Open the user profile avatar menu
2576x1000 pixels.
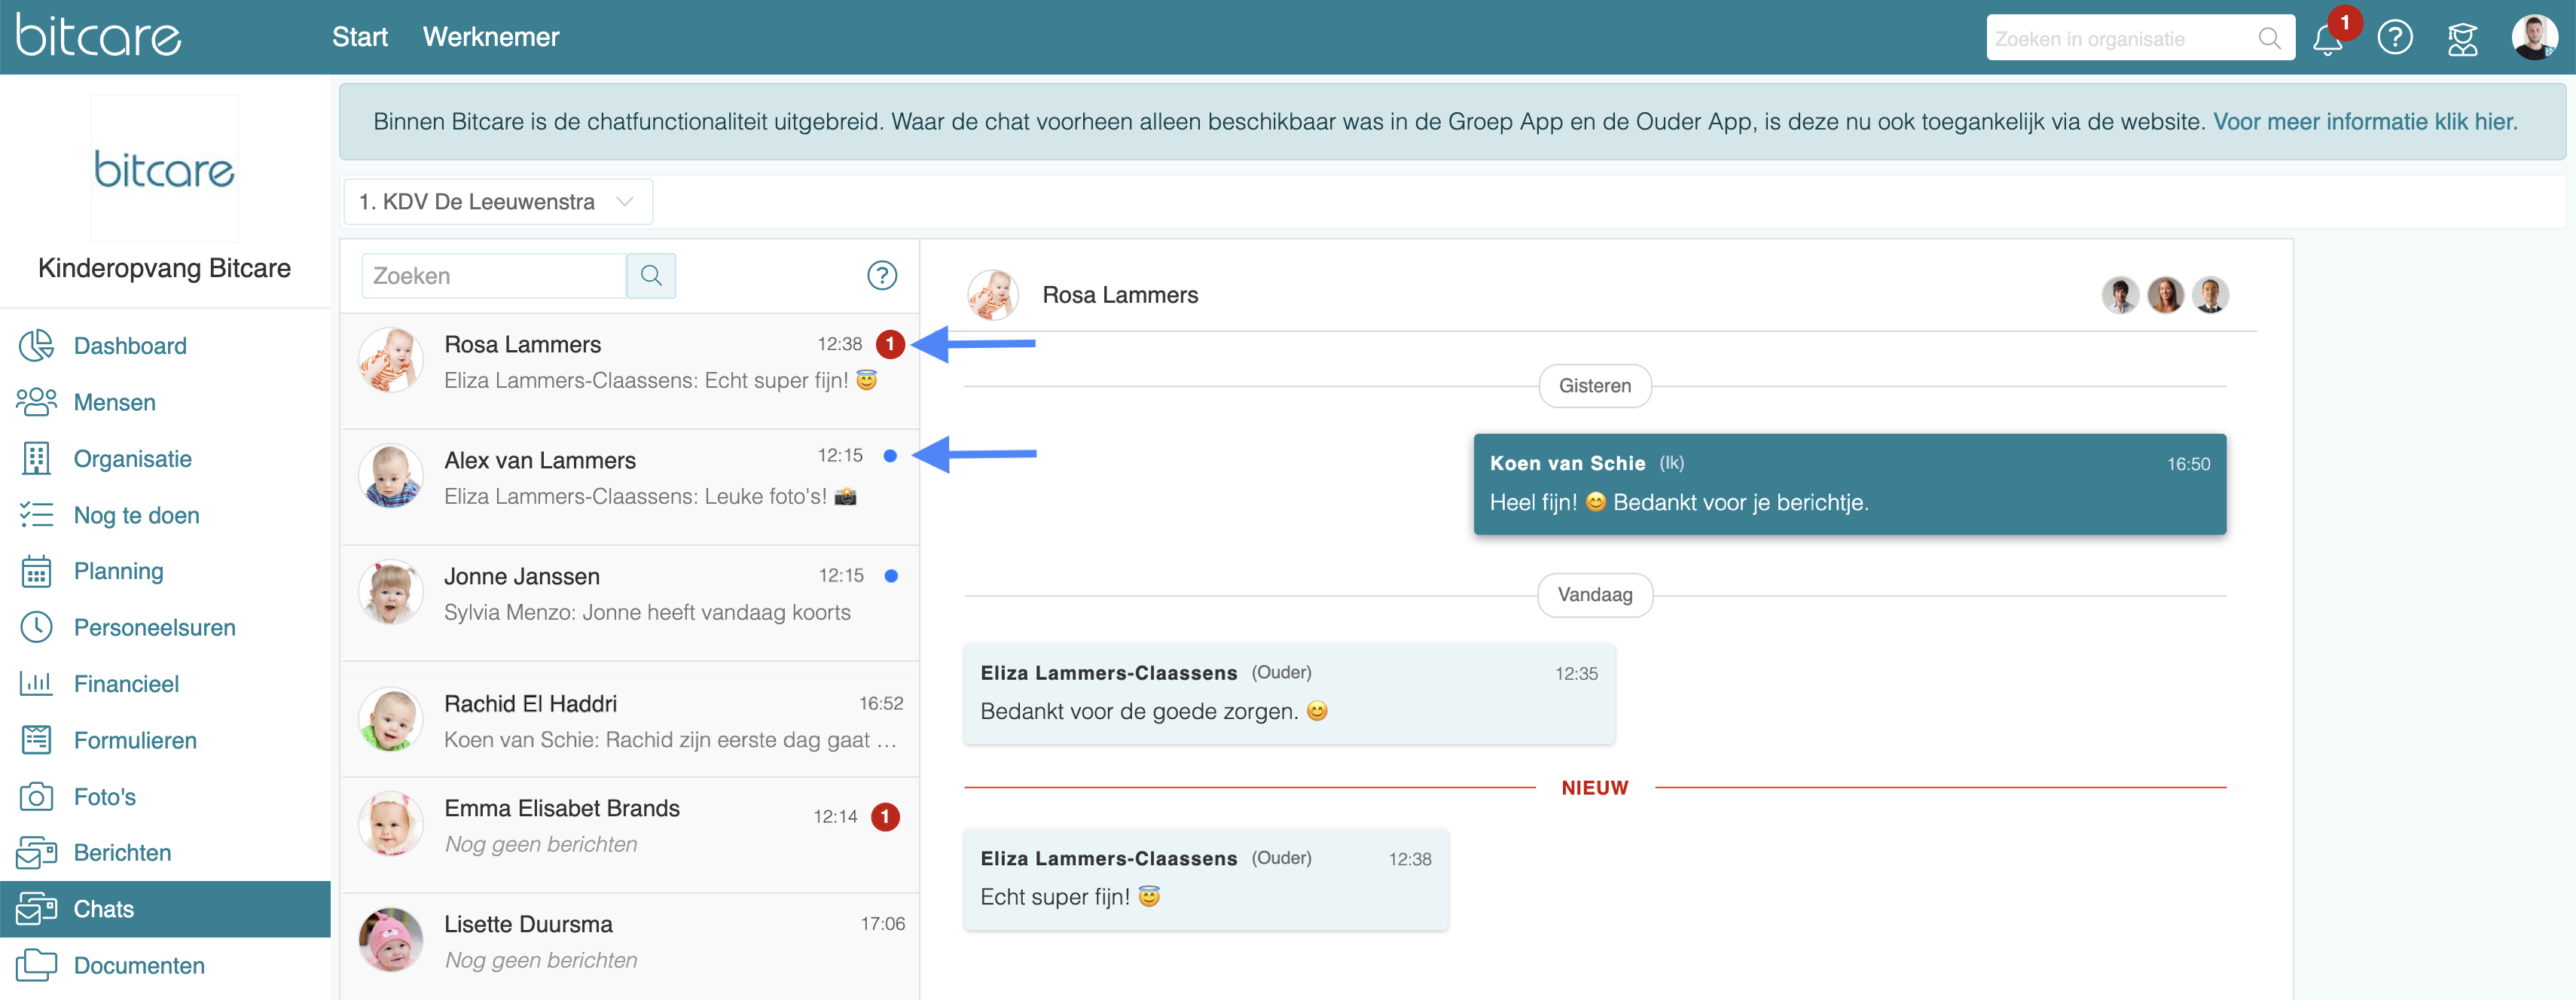(2534, 38)
